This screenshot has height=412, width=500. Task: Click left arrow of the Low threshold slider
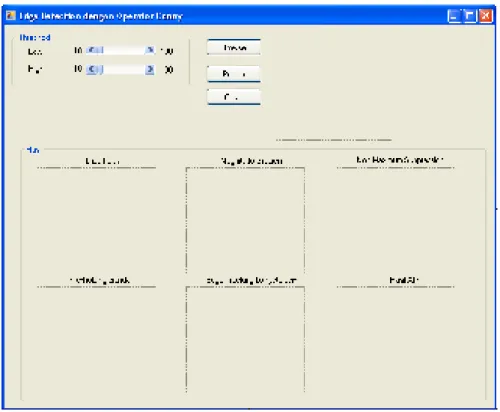(x=91, y=50)
